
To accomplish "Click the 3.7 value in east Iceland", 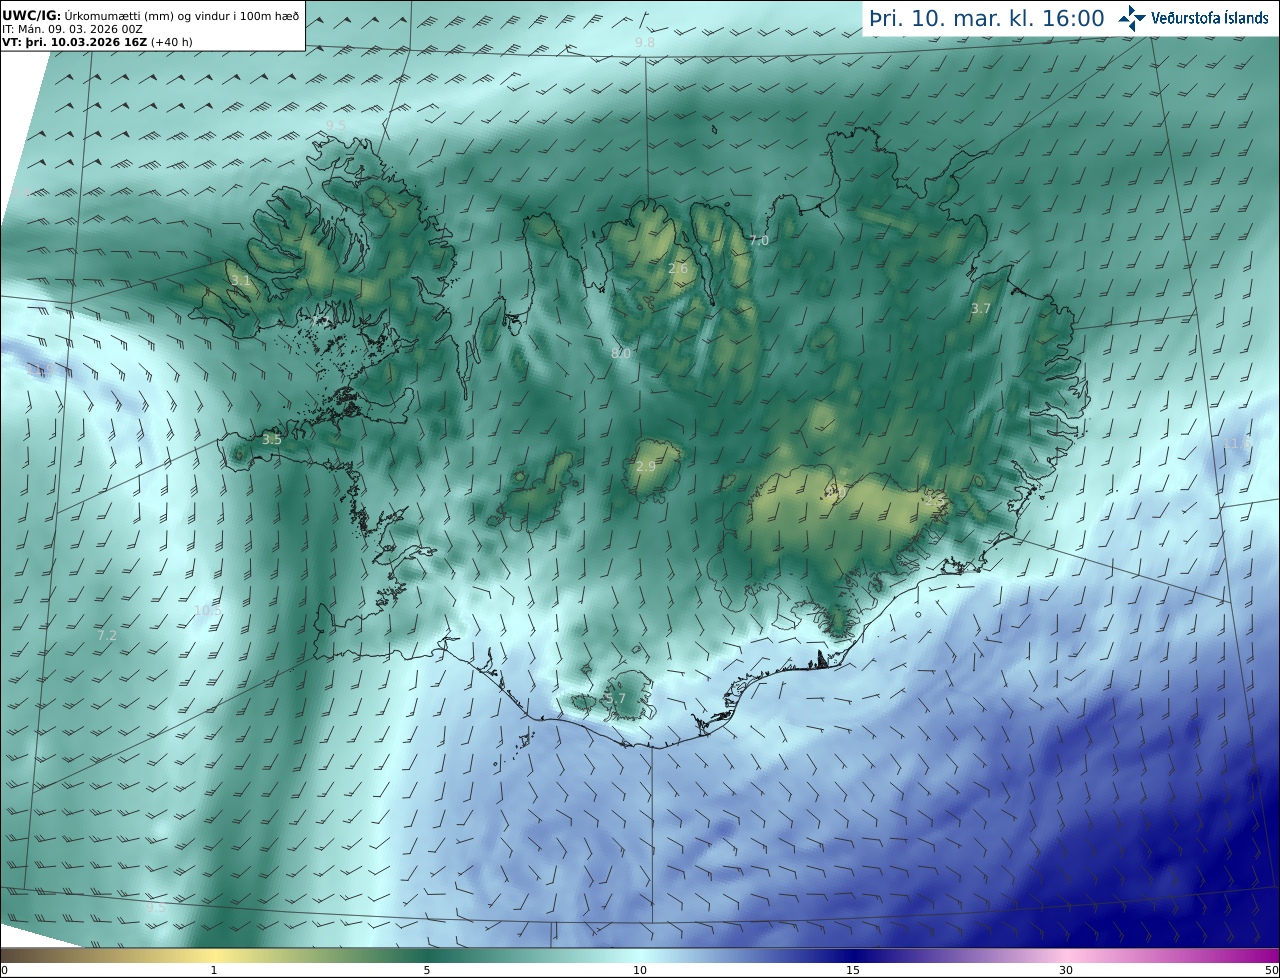I will [981, 309].
